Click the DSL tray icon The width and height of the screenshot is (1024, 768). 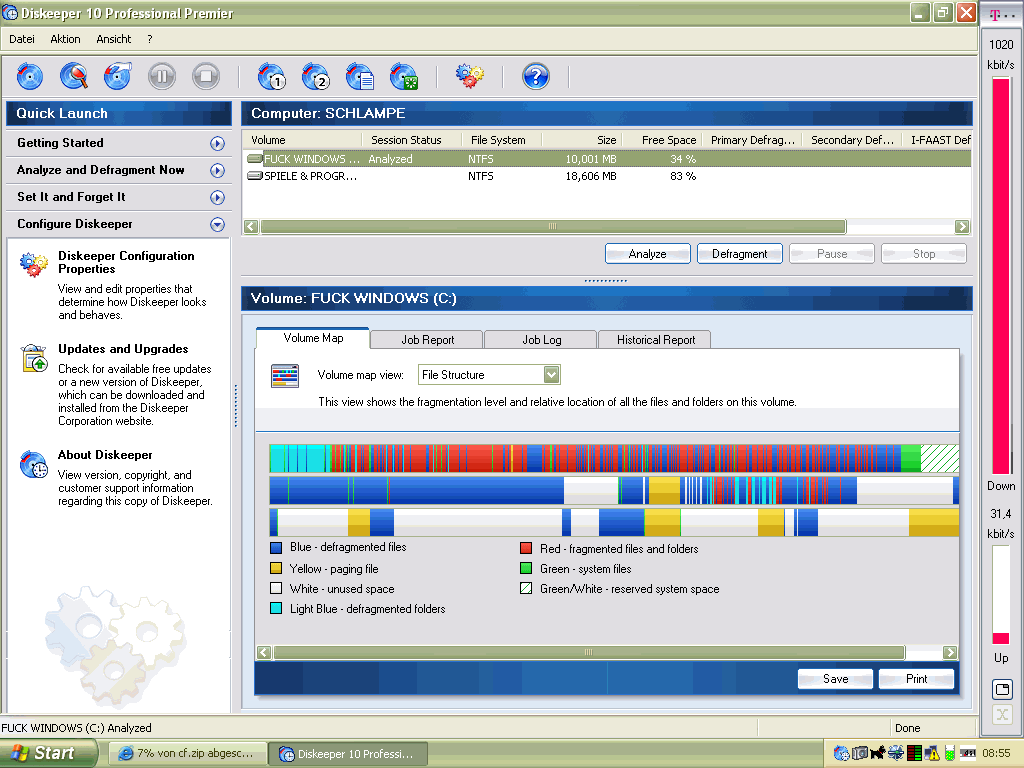pyautogui.click(x=967, y=753)
